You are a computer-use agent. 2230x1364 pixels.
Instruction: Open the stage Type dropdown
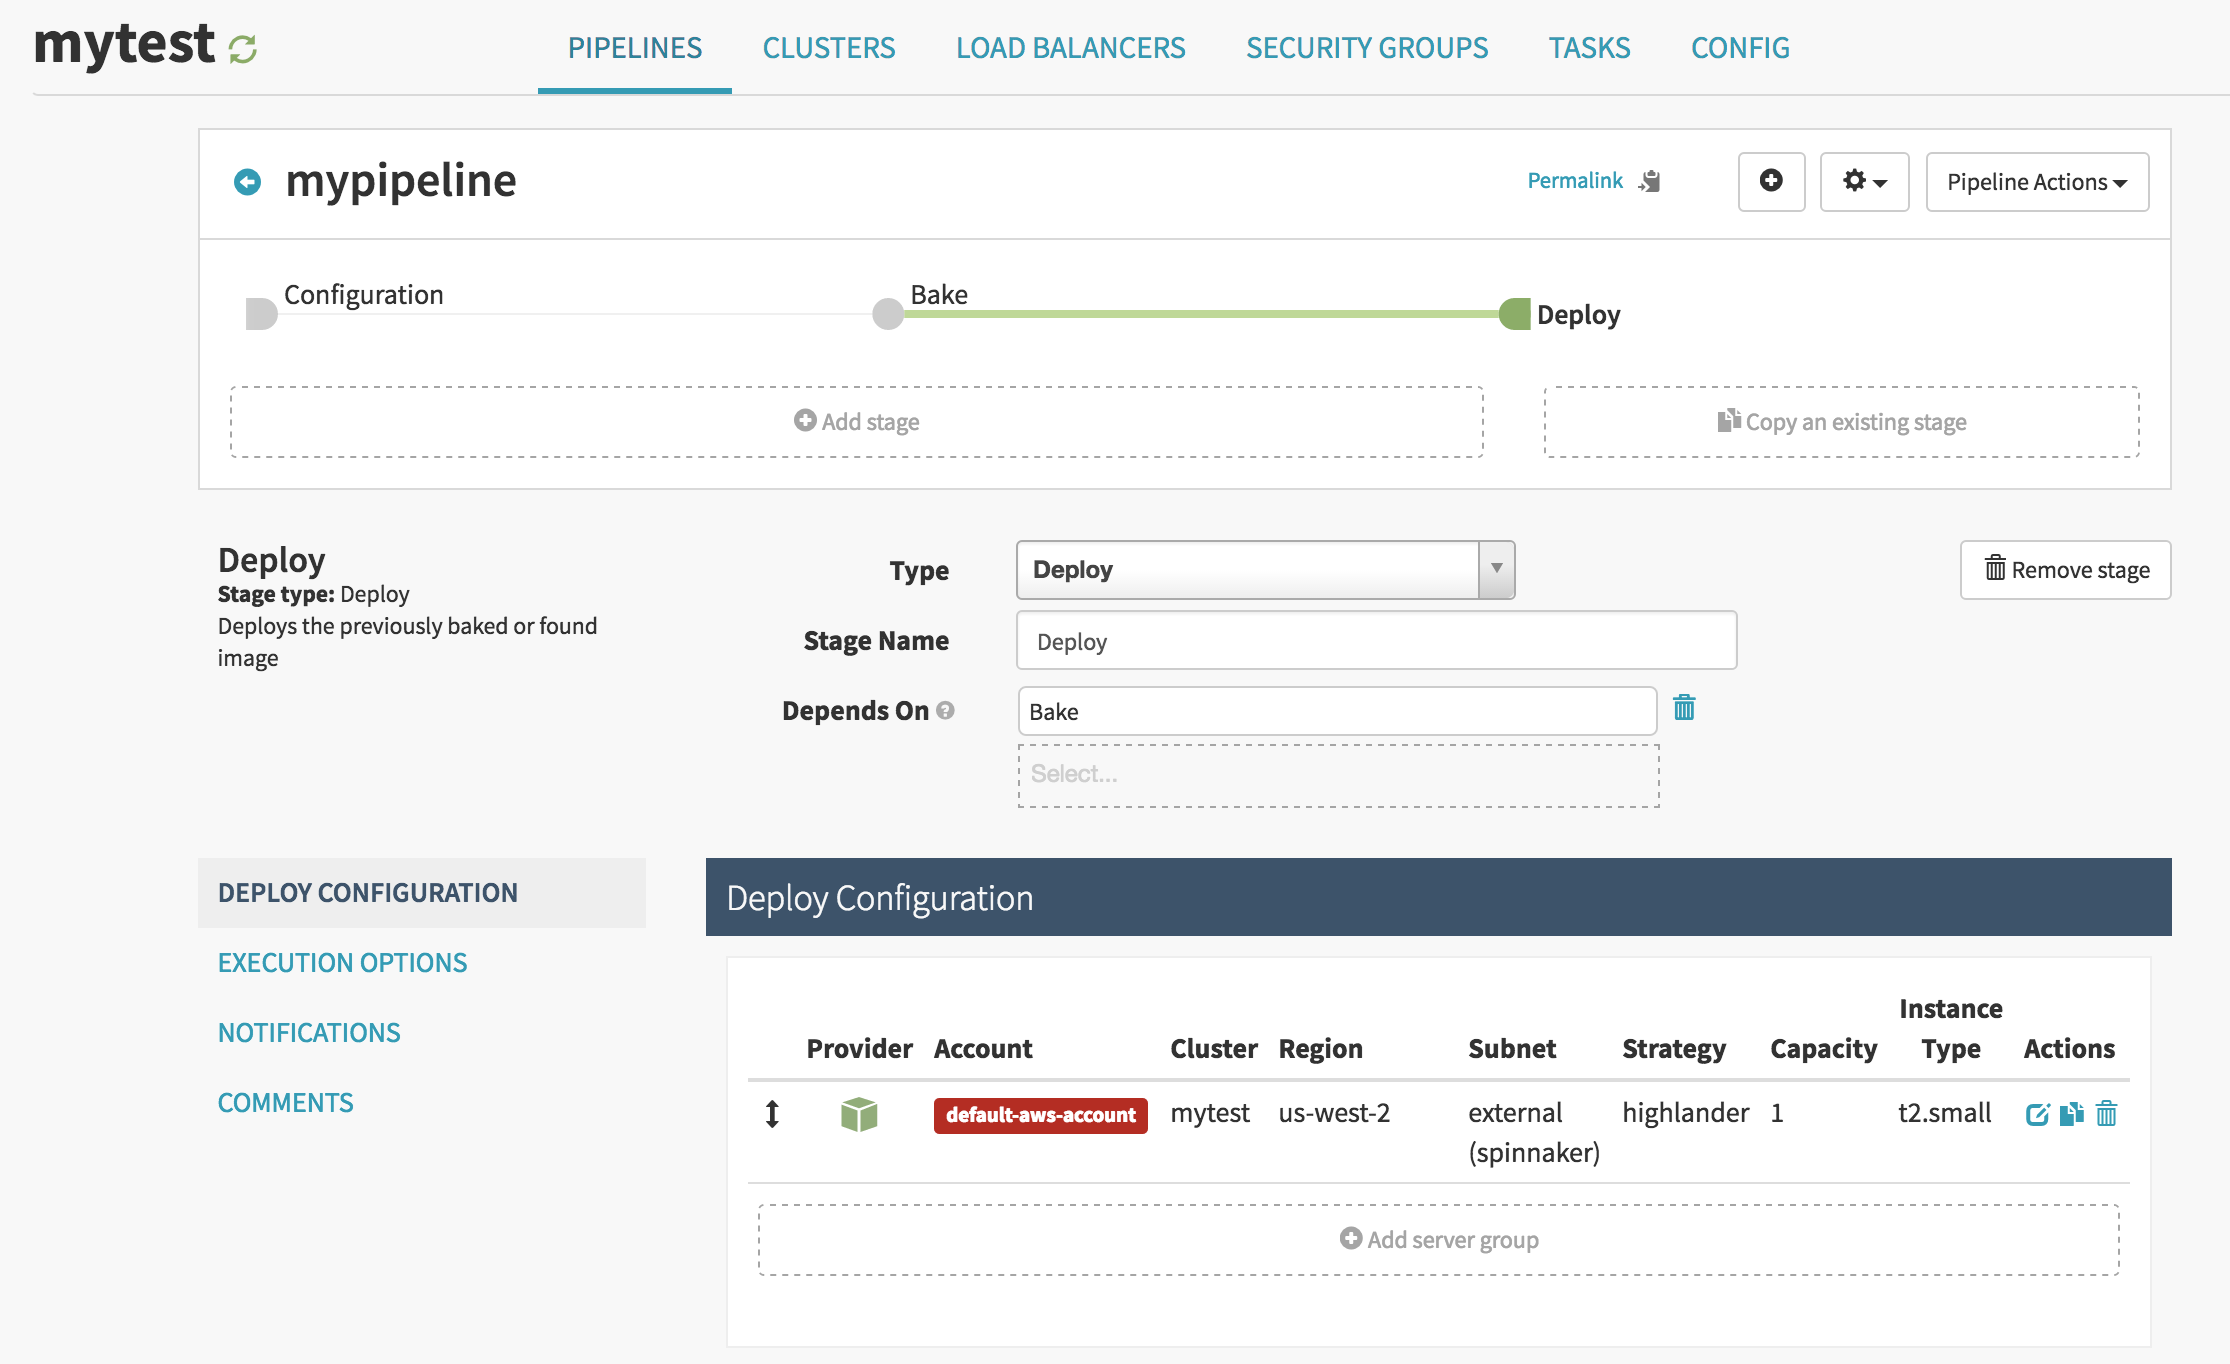1265,570
